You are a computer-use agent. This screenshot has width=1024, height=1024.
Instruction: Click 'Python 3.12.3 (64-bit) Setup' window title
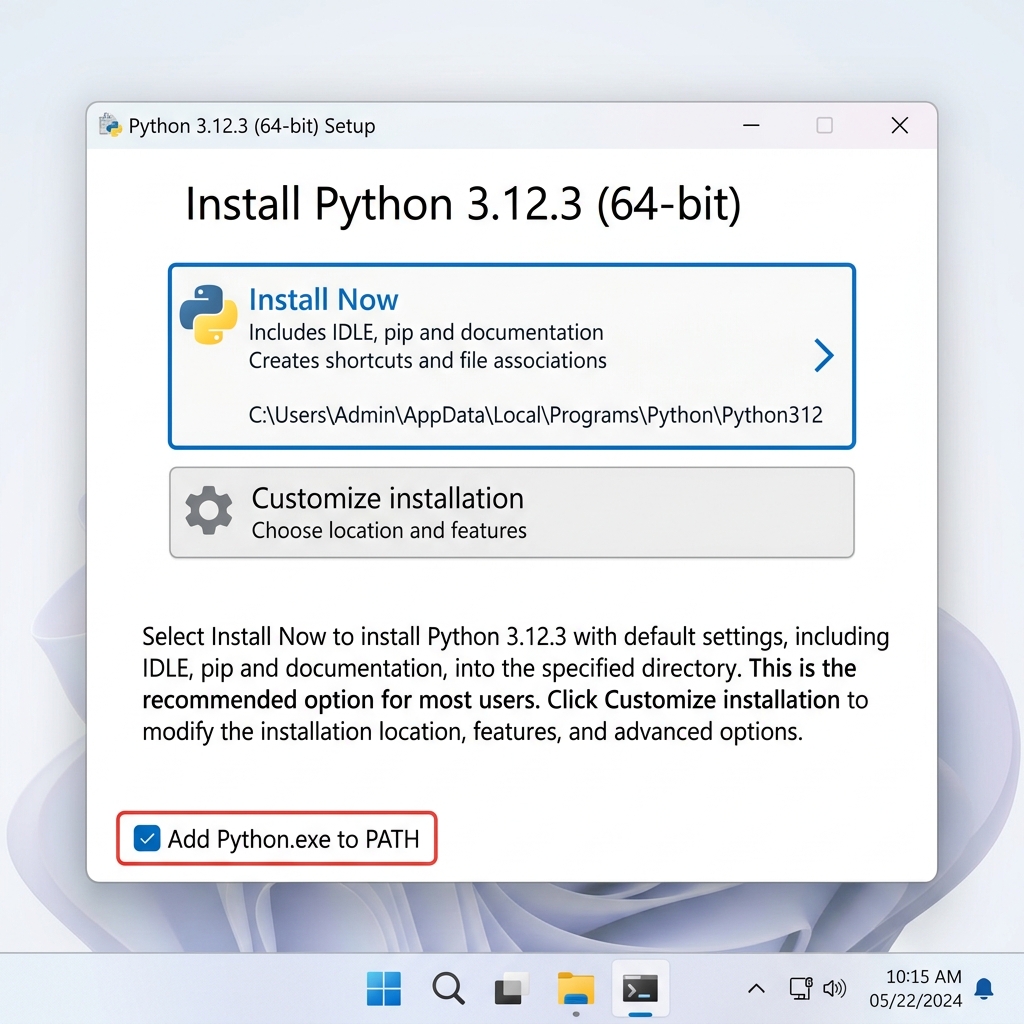[x=251, y=125]
